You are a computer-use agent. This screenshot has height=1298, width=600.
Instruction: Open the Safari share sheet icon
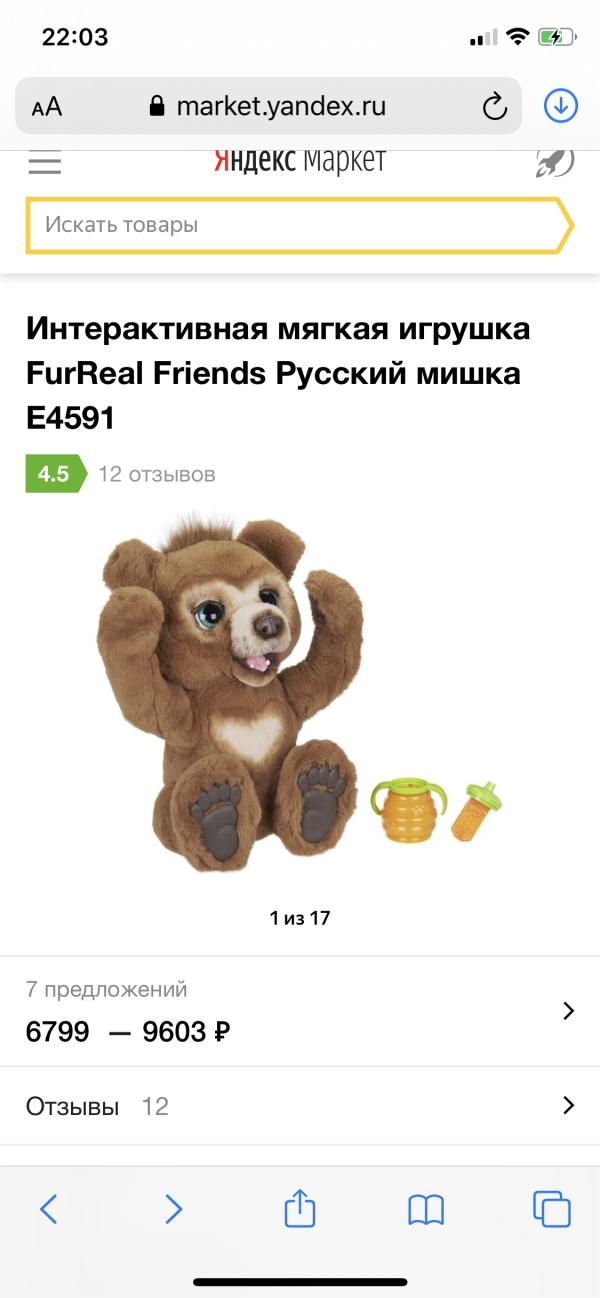300,1207
